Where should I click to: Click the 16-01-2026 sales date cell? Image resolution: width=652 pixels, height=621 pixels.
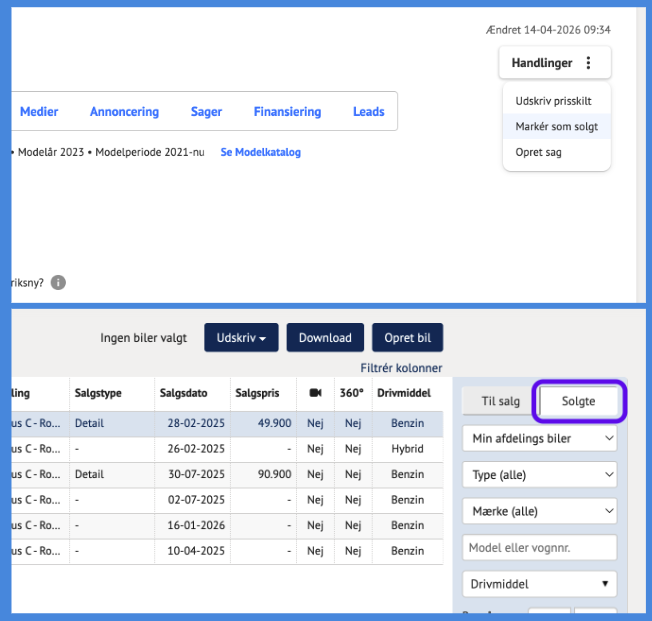pos(196,525)
